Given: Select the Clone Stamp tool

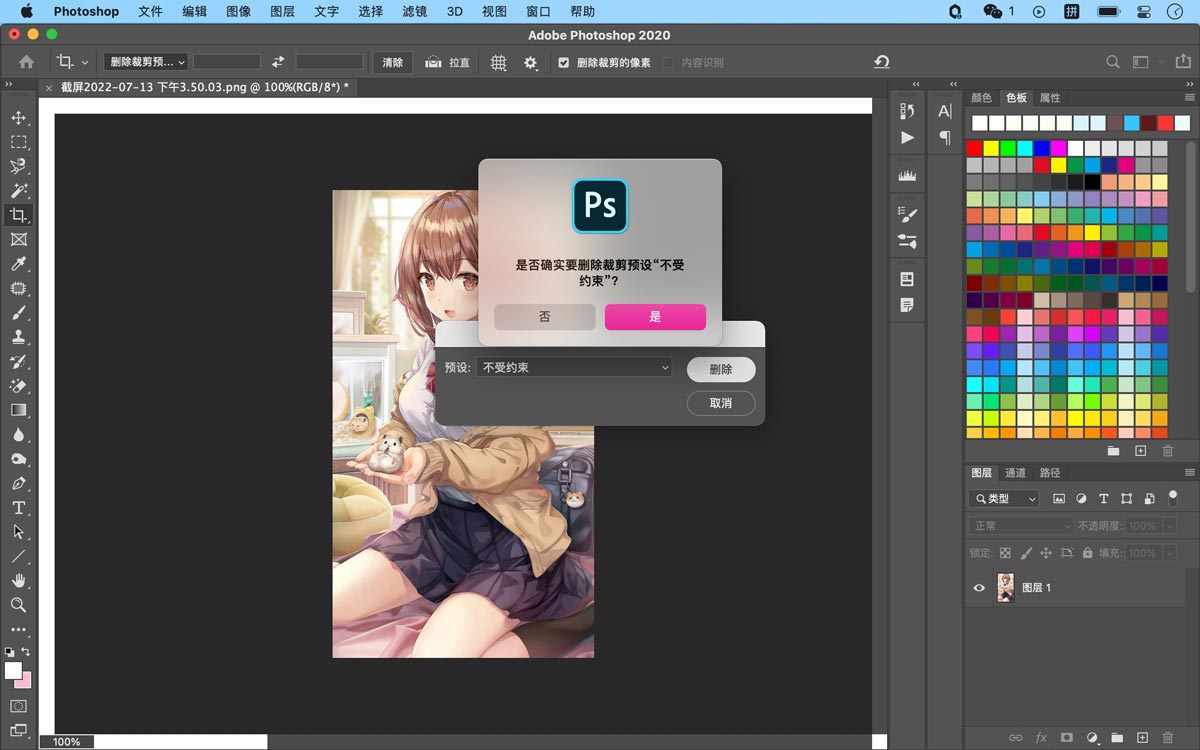Looking at the screenshot, I should (18, 337).
